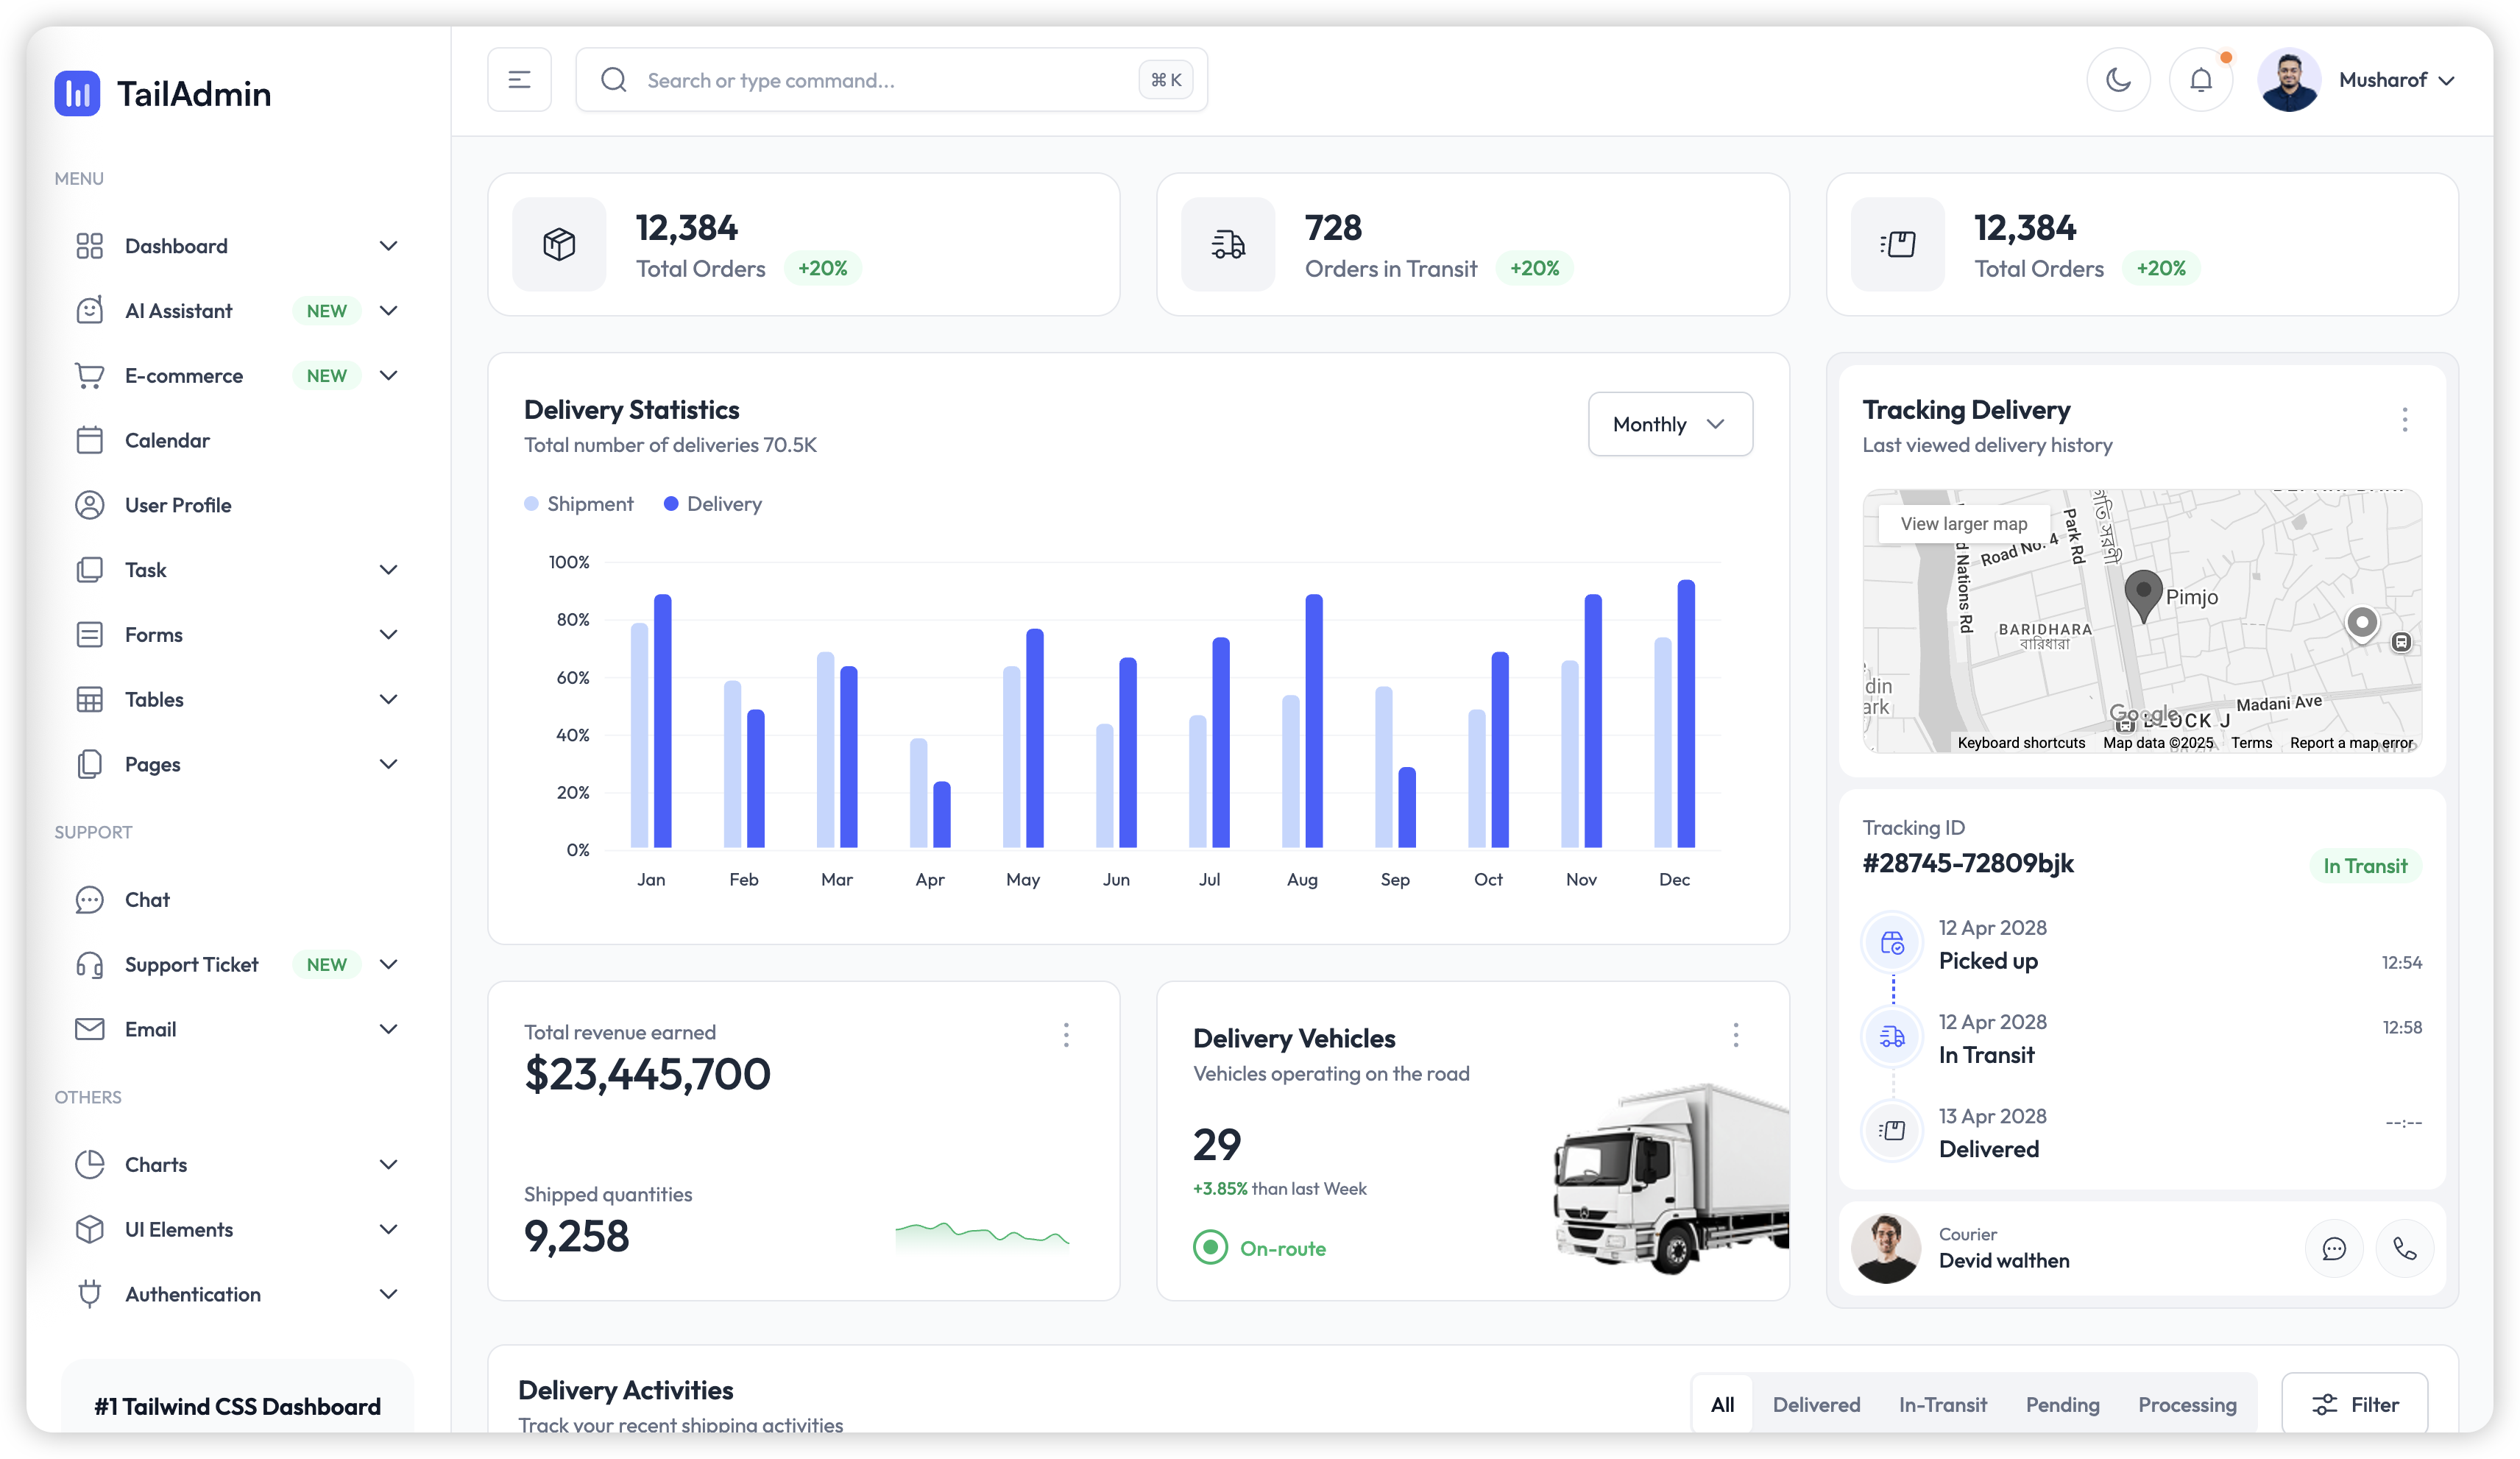Expand the Musharof user menu

(2395, 80)
